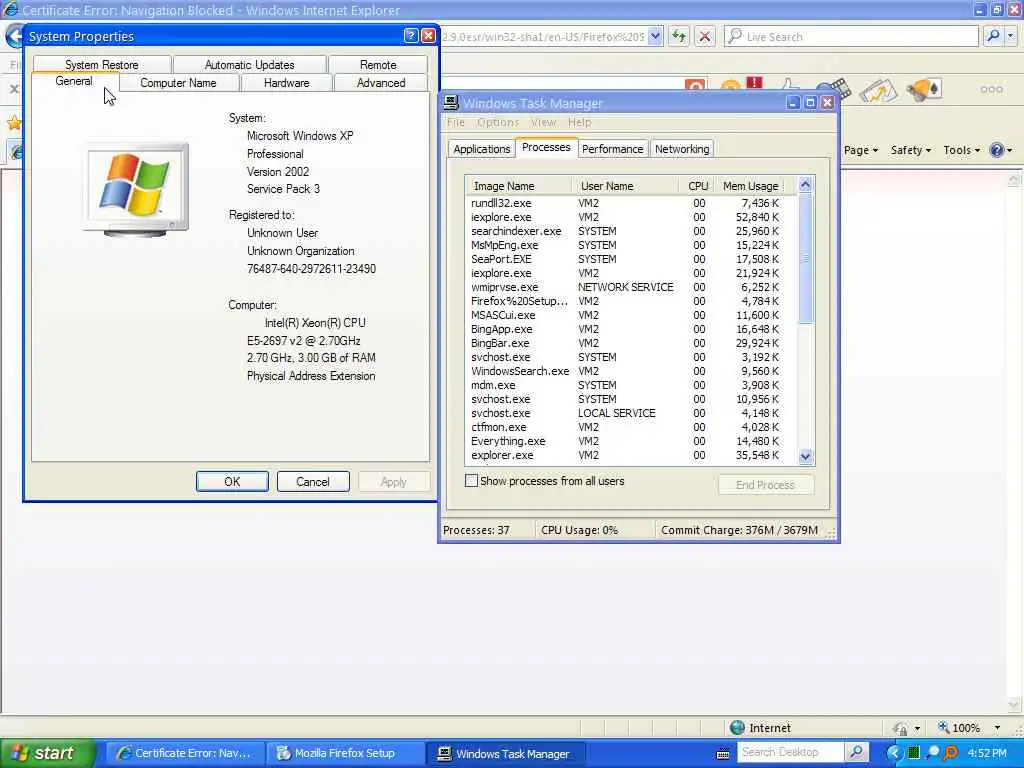Sort processes by Image Name column header

click(519, 186)
